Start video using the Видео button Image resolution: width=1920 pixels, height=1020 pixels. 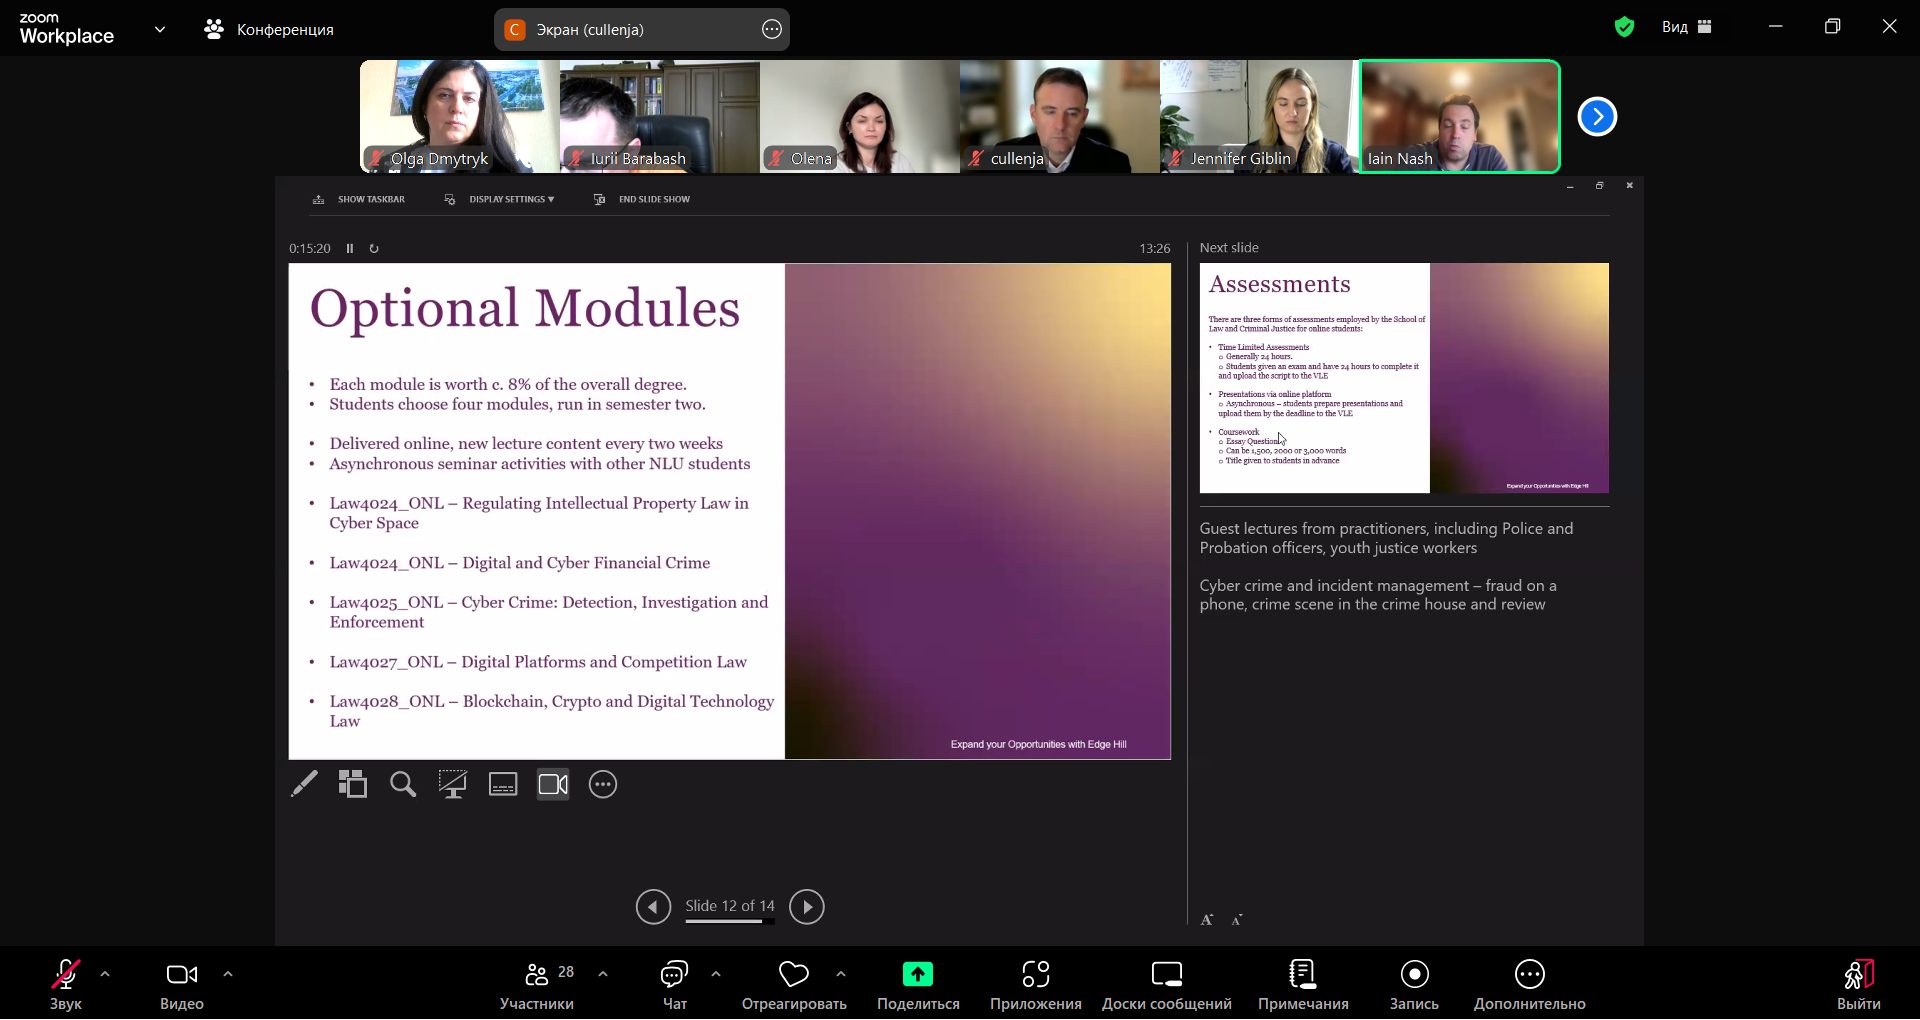coord(182,985)
